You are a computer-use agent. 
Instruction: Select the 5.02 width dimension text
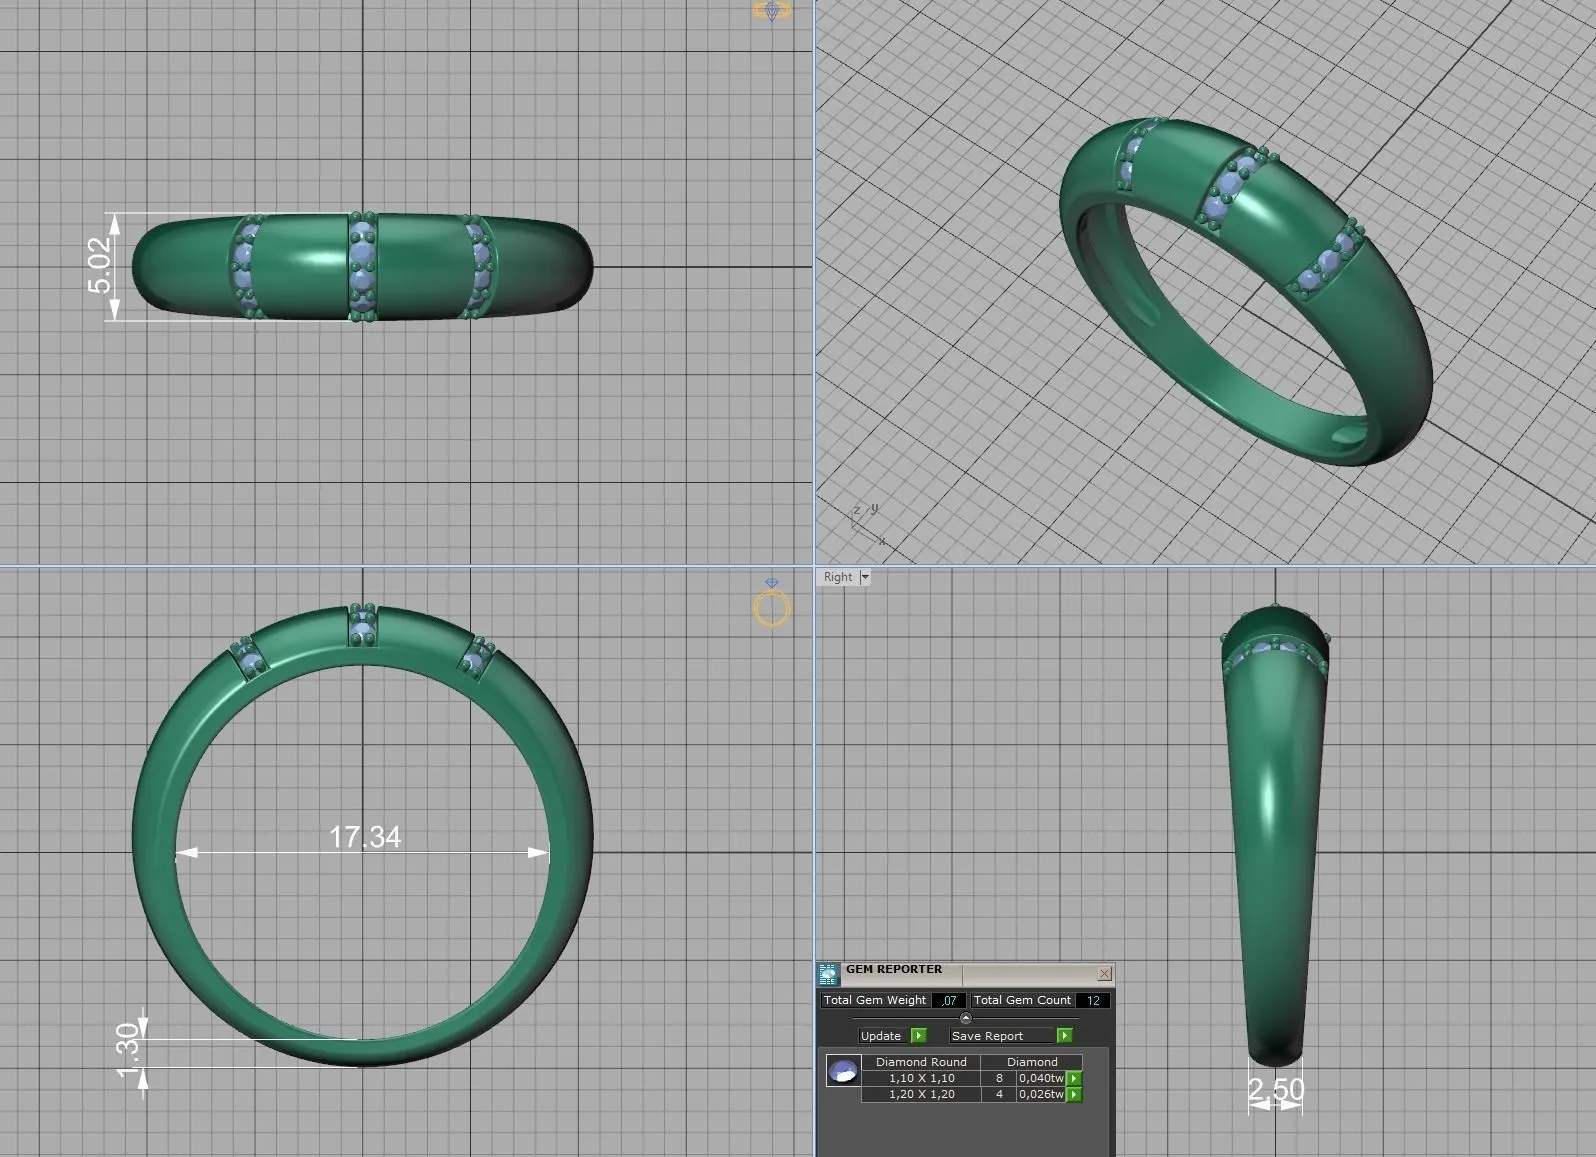[x=100, y=265]
